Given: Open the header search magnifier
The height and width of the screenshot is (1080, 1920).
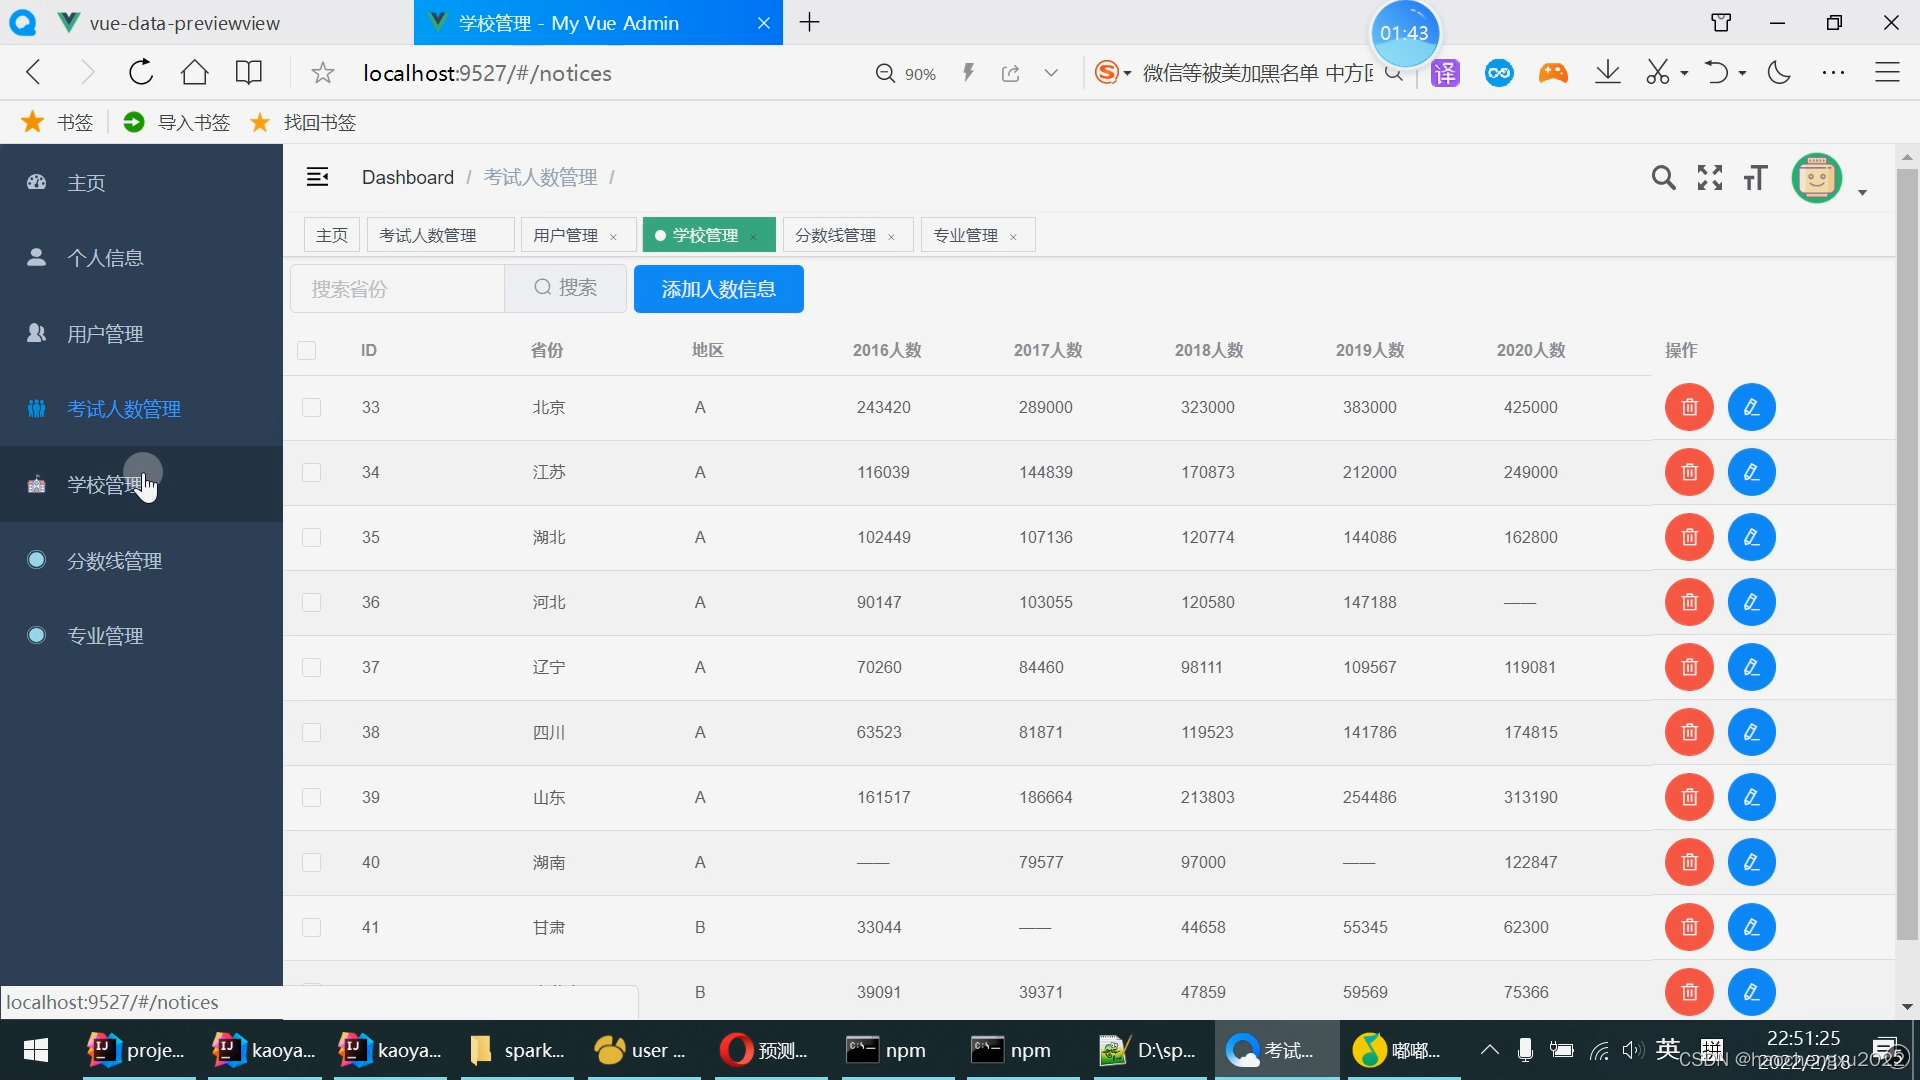Looking at the screenshot, I should 1663,178.
